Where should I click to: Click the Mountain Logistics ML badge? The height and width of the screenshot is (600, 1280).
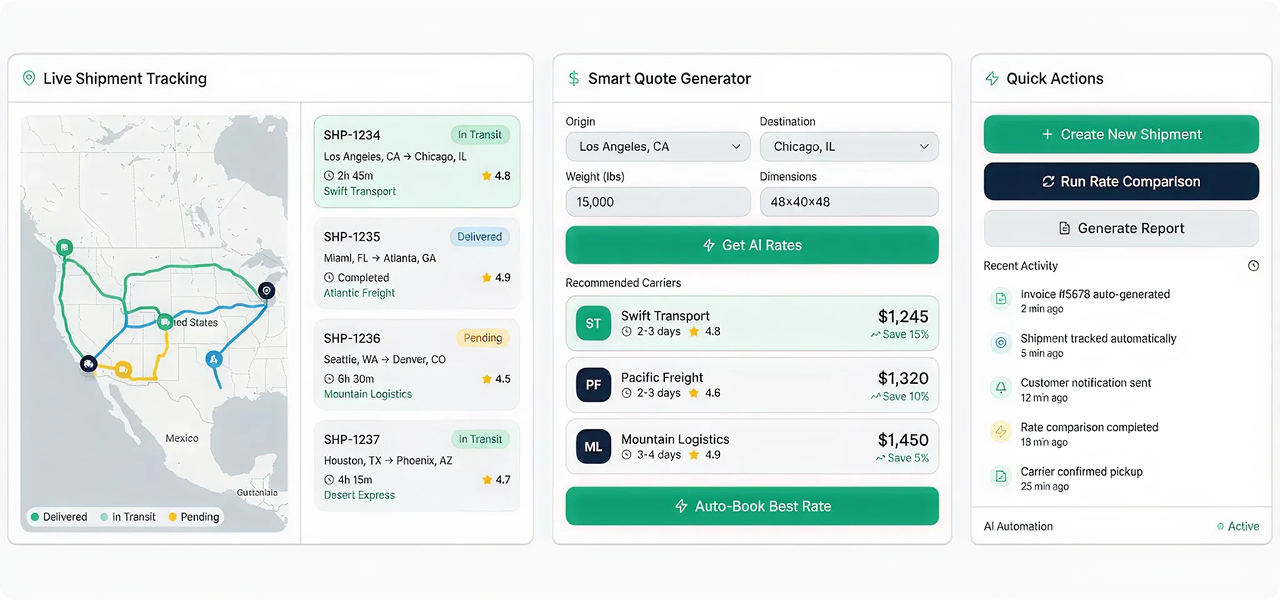pos(593,447)
